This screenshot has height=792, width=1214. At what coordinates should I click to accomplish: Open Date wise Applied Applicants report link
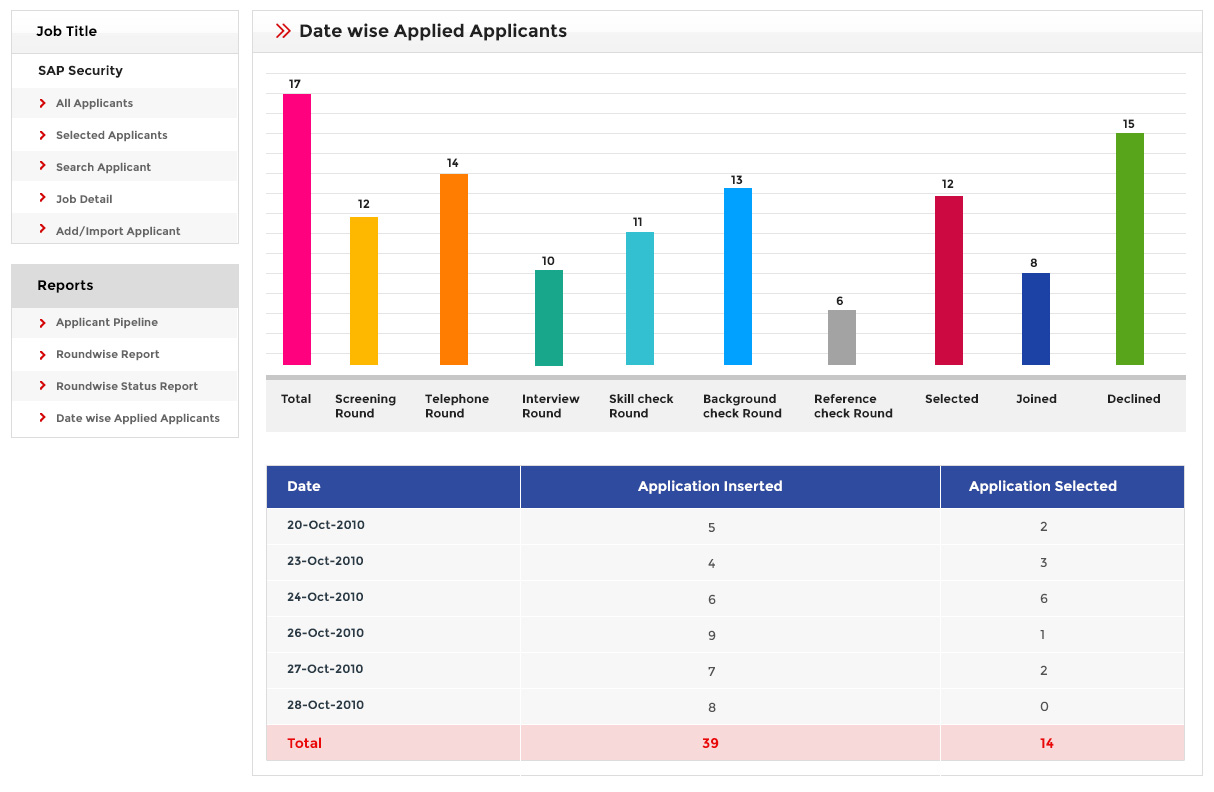pyautogui.click(x=138, y=418)
